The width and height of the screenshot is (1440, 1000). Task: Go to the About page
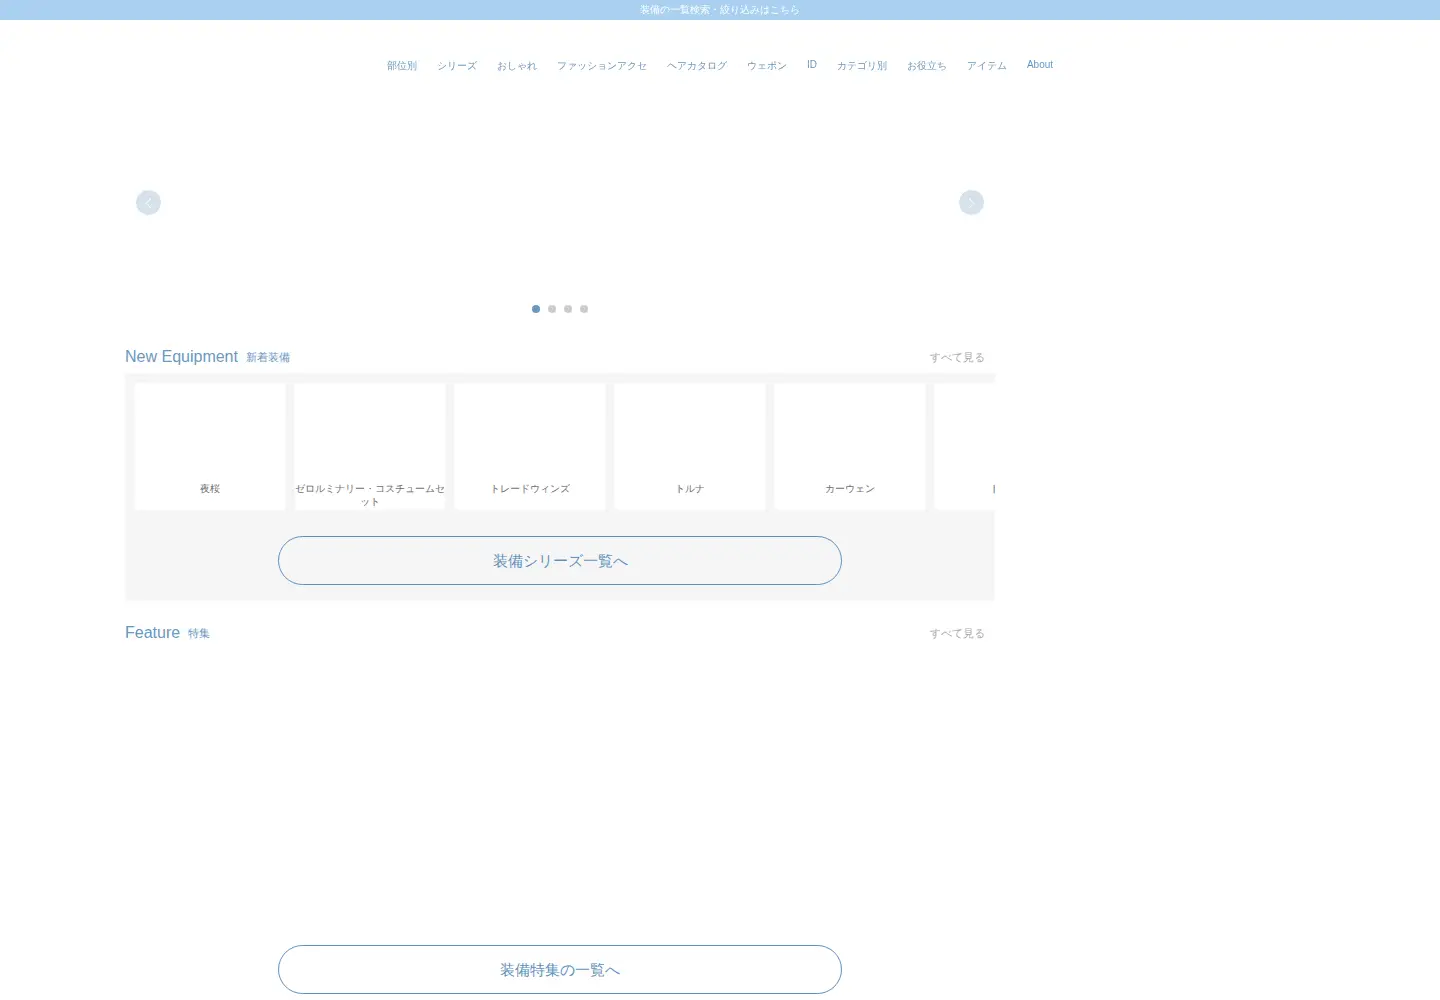(1040, 65)
